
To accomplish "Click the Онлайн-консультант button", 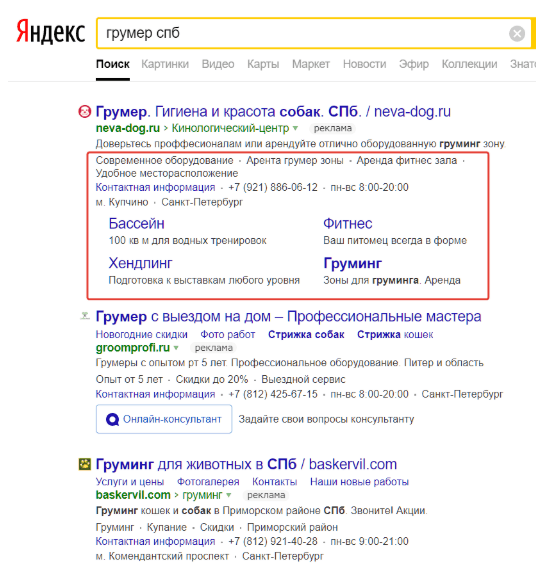I will point(164,419).
